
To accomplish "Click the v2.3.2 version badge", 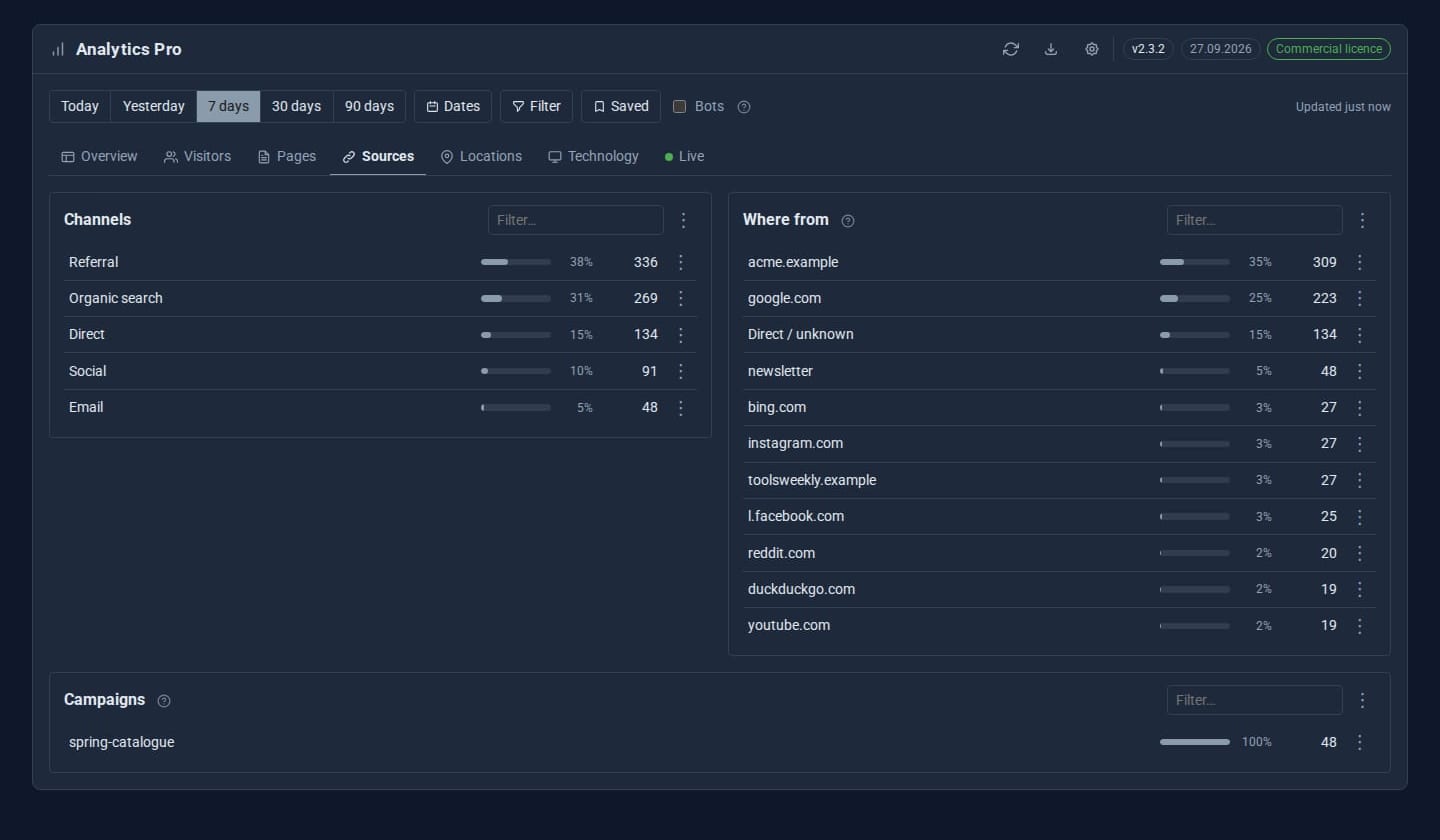I will 1148,49.
